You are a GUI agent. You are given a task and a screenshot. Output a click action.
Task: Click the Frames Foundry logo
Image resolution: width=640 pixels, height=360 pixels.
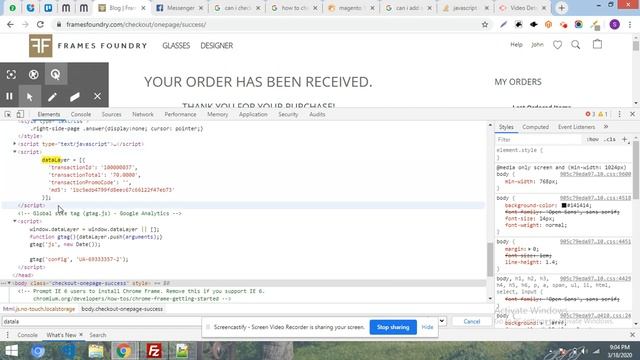click(40, 45)
